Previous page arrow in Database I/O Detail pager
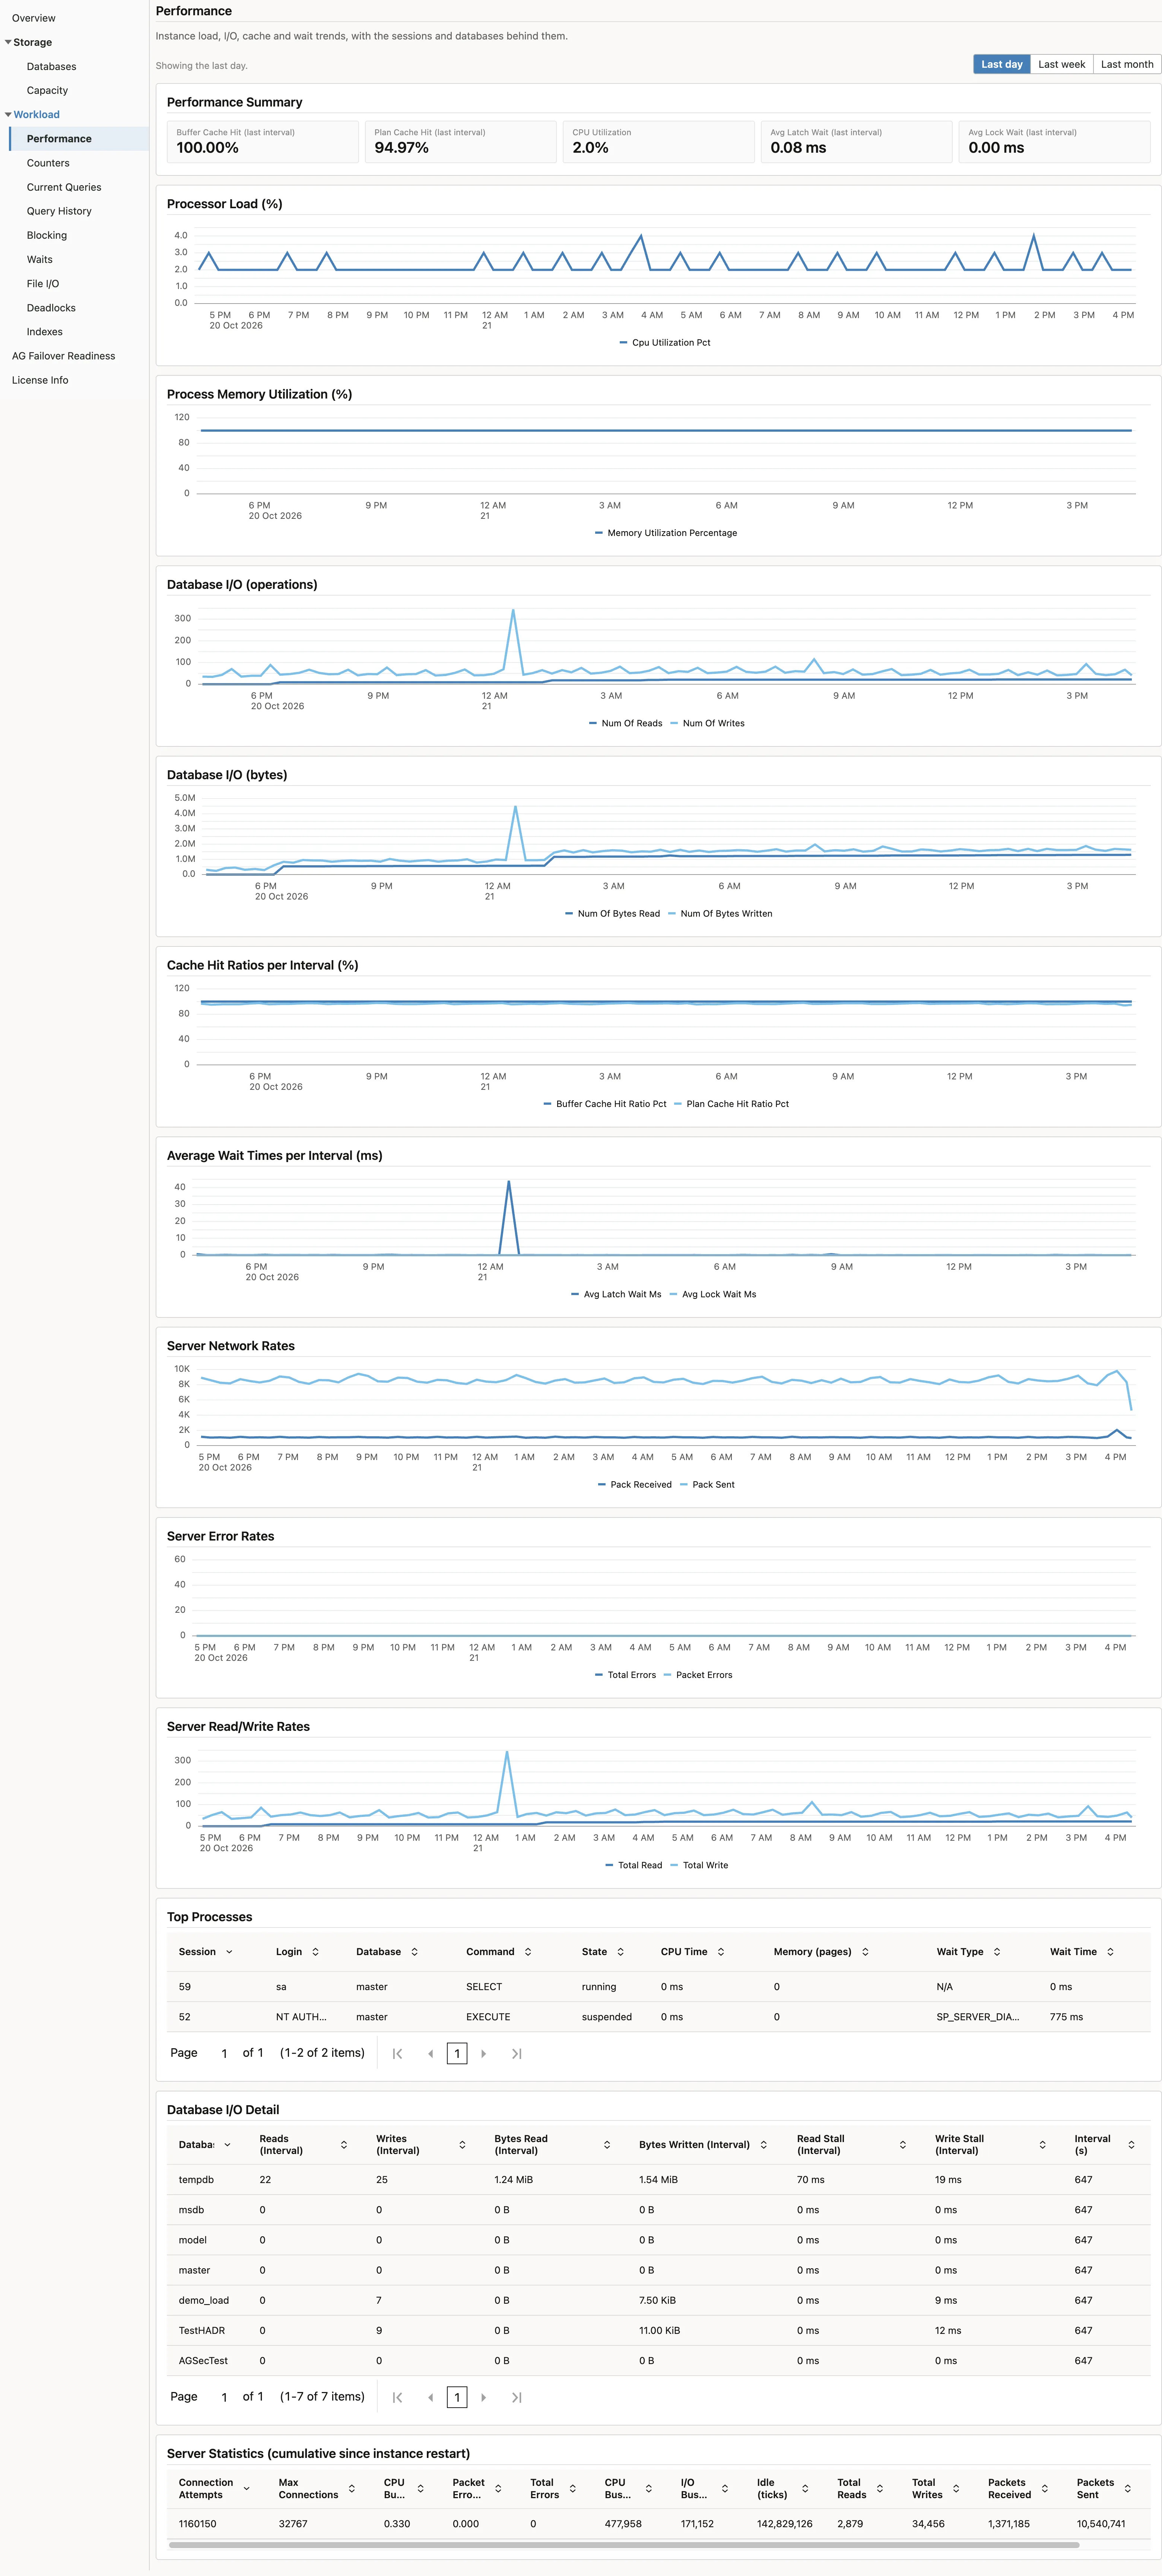This screenshot has width=1162, height=2576. click(x=430, y=2397)
